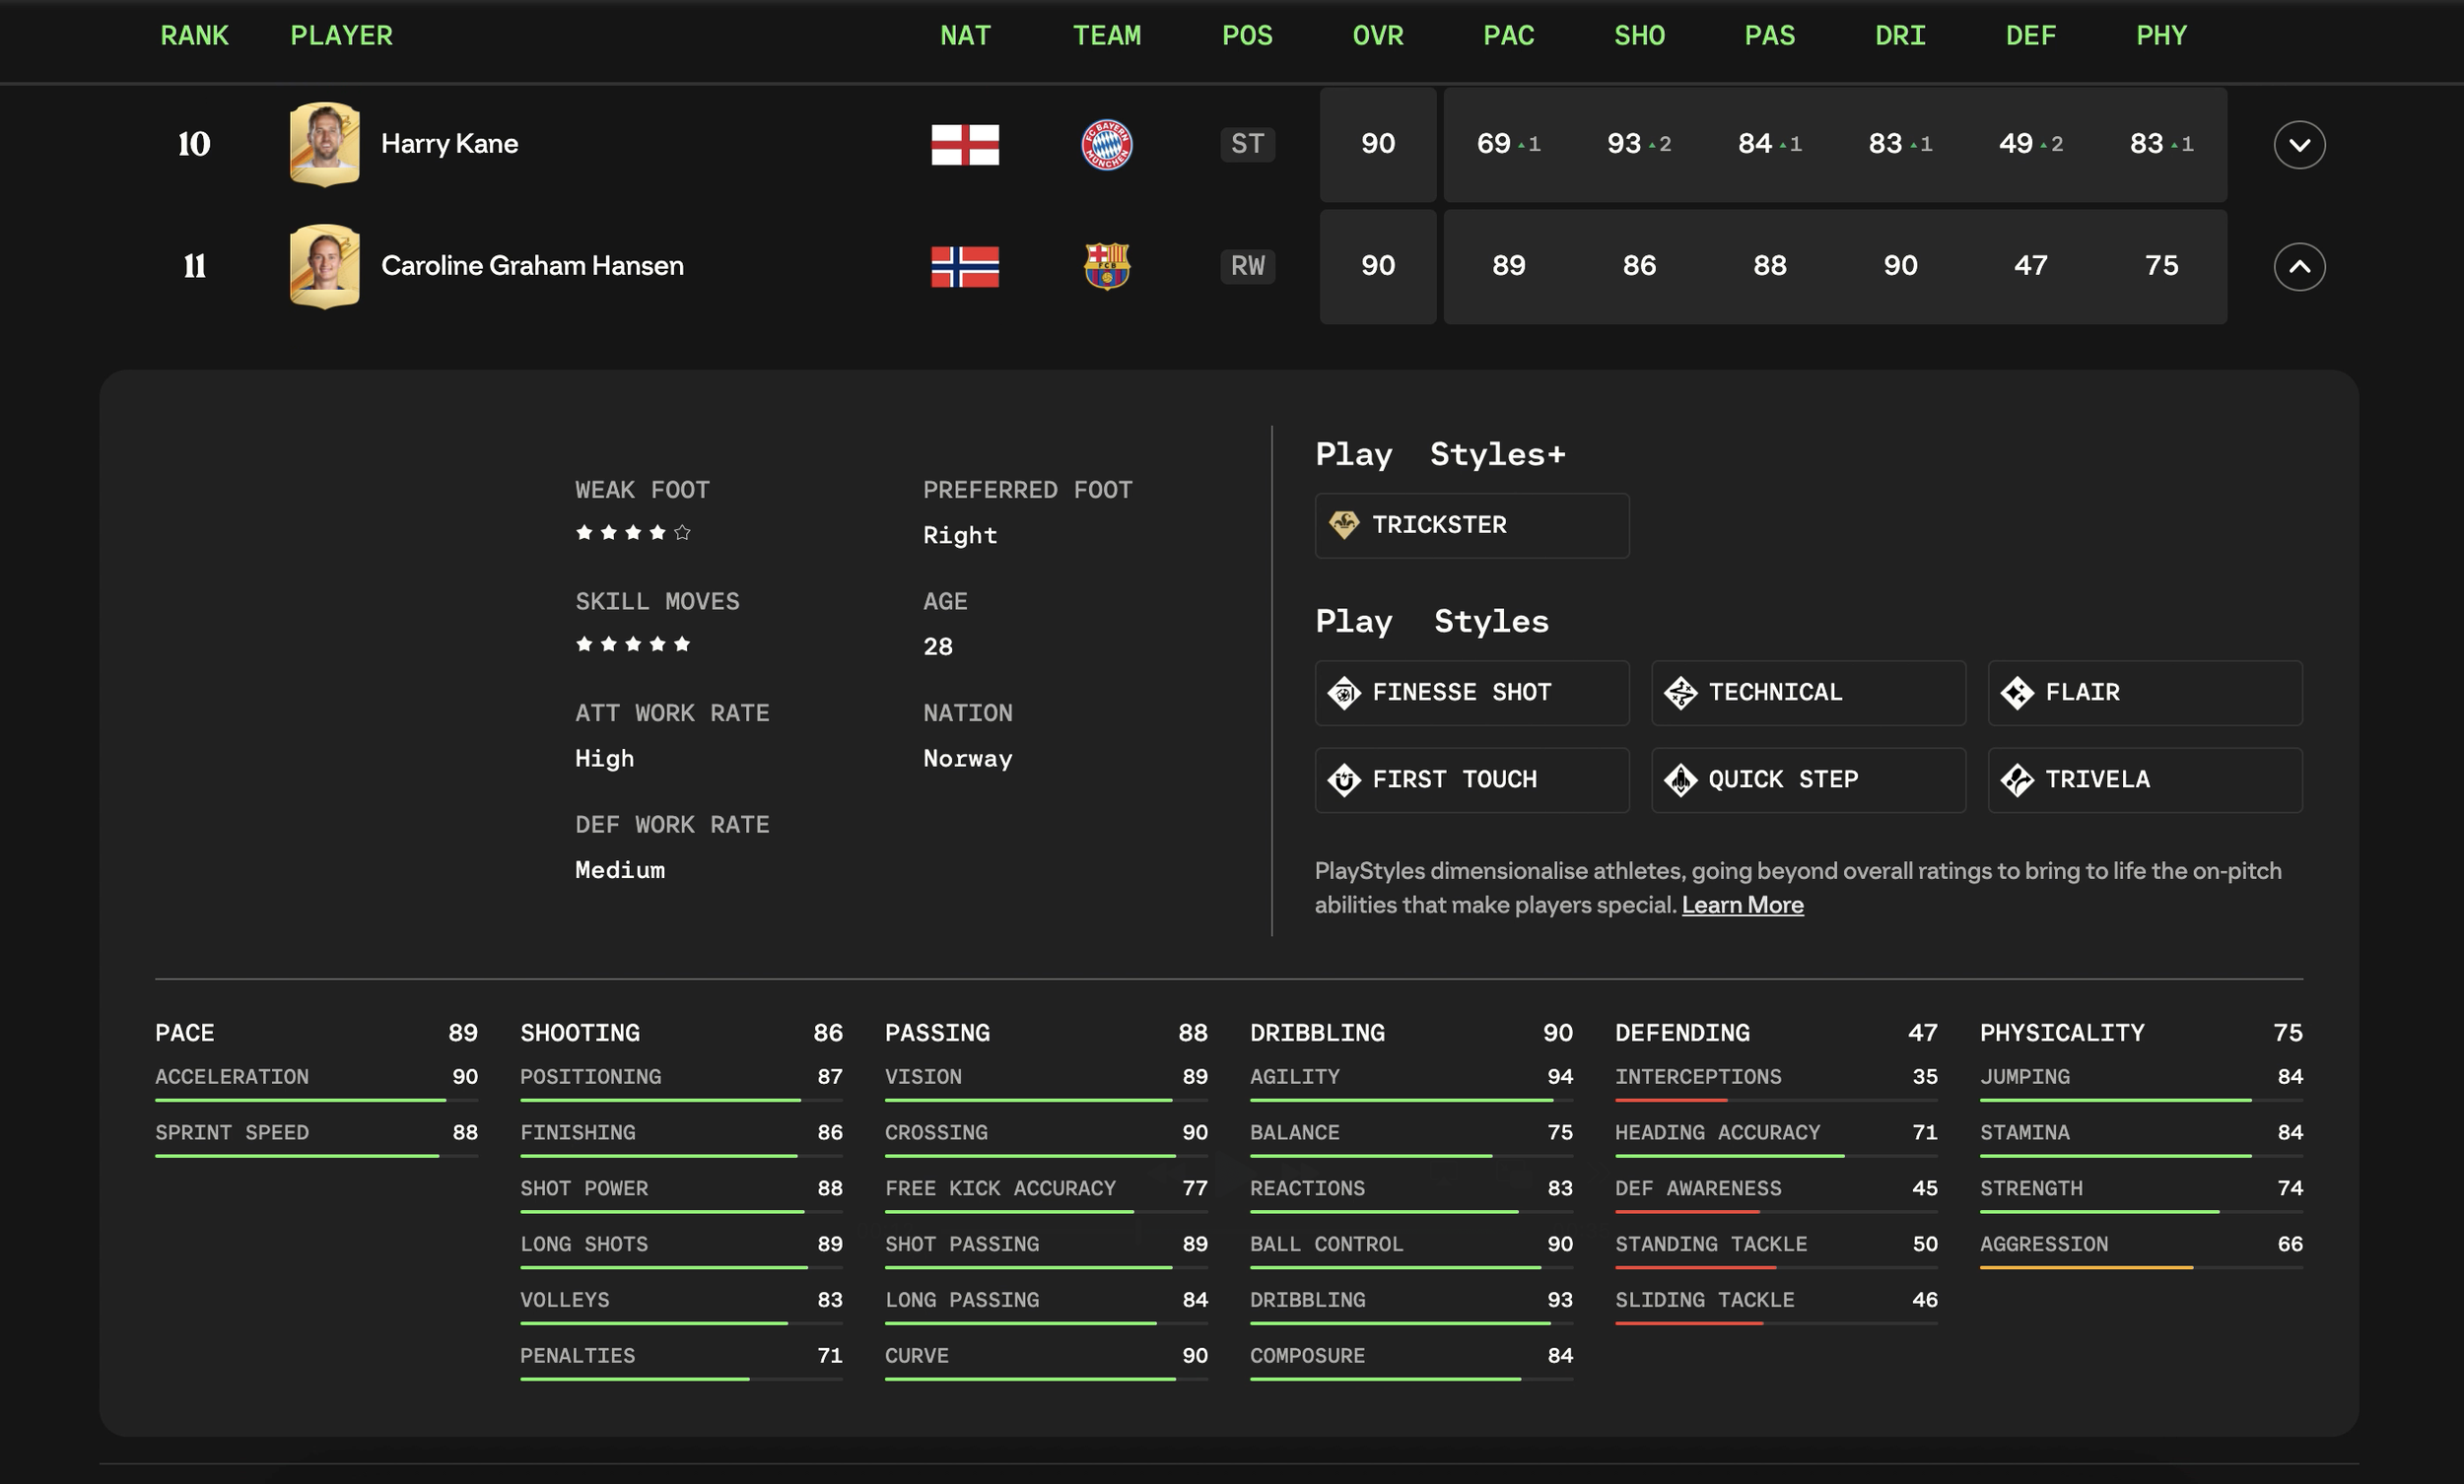
Task: Expand Harry Kane's player details chevron
Action: pyautogui.click(x=2299, y=145)
